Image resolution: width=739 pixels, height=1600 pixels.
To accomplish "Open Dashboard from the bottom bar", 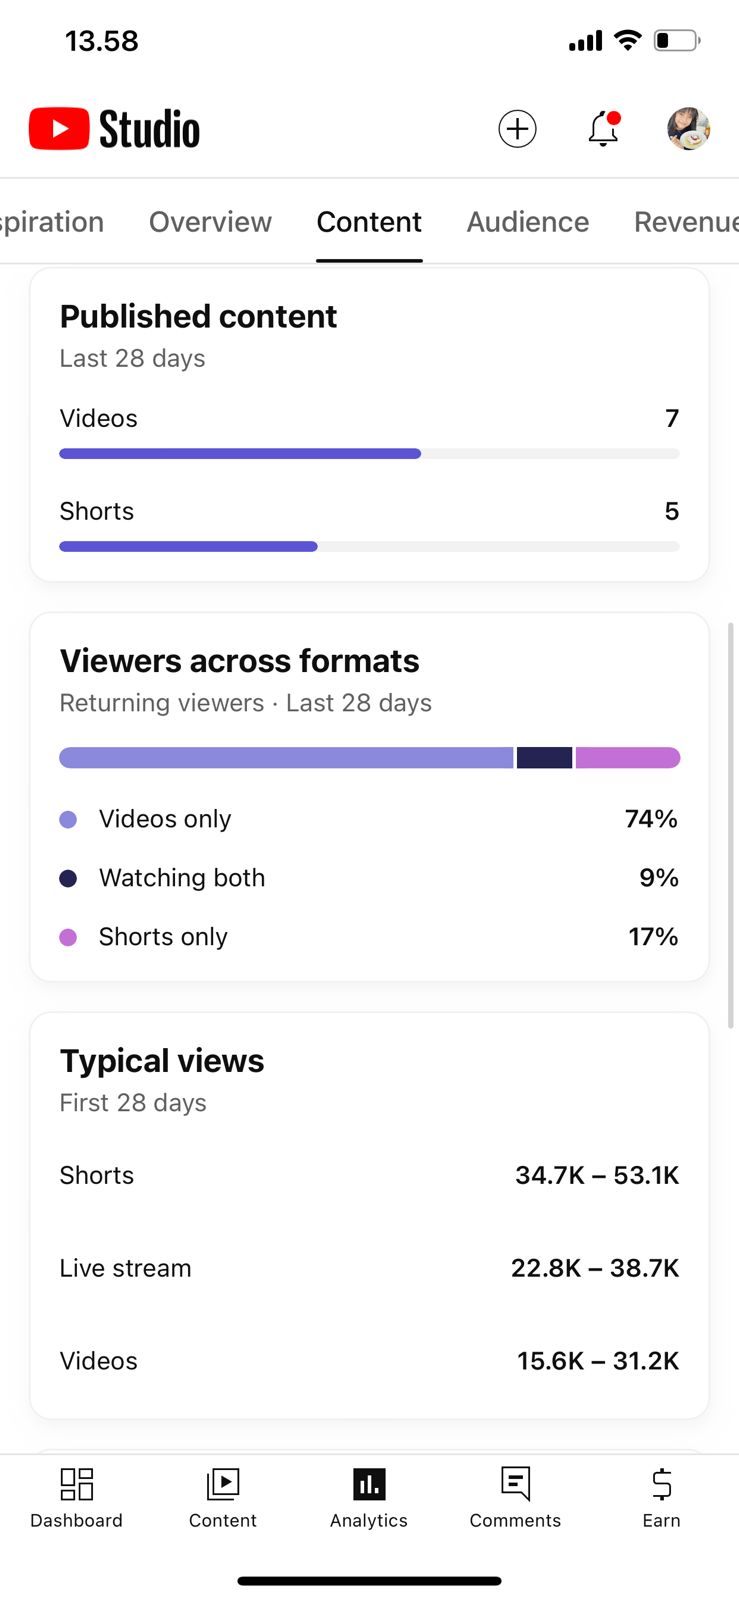I will [77, 1496].
